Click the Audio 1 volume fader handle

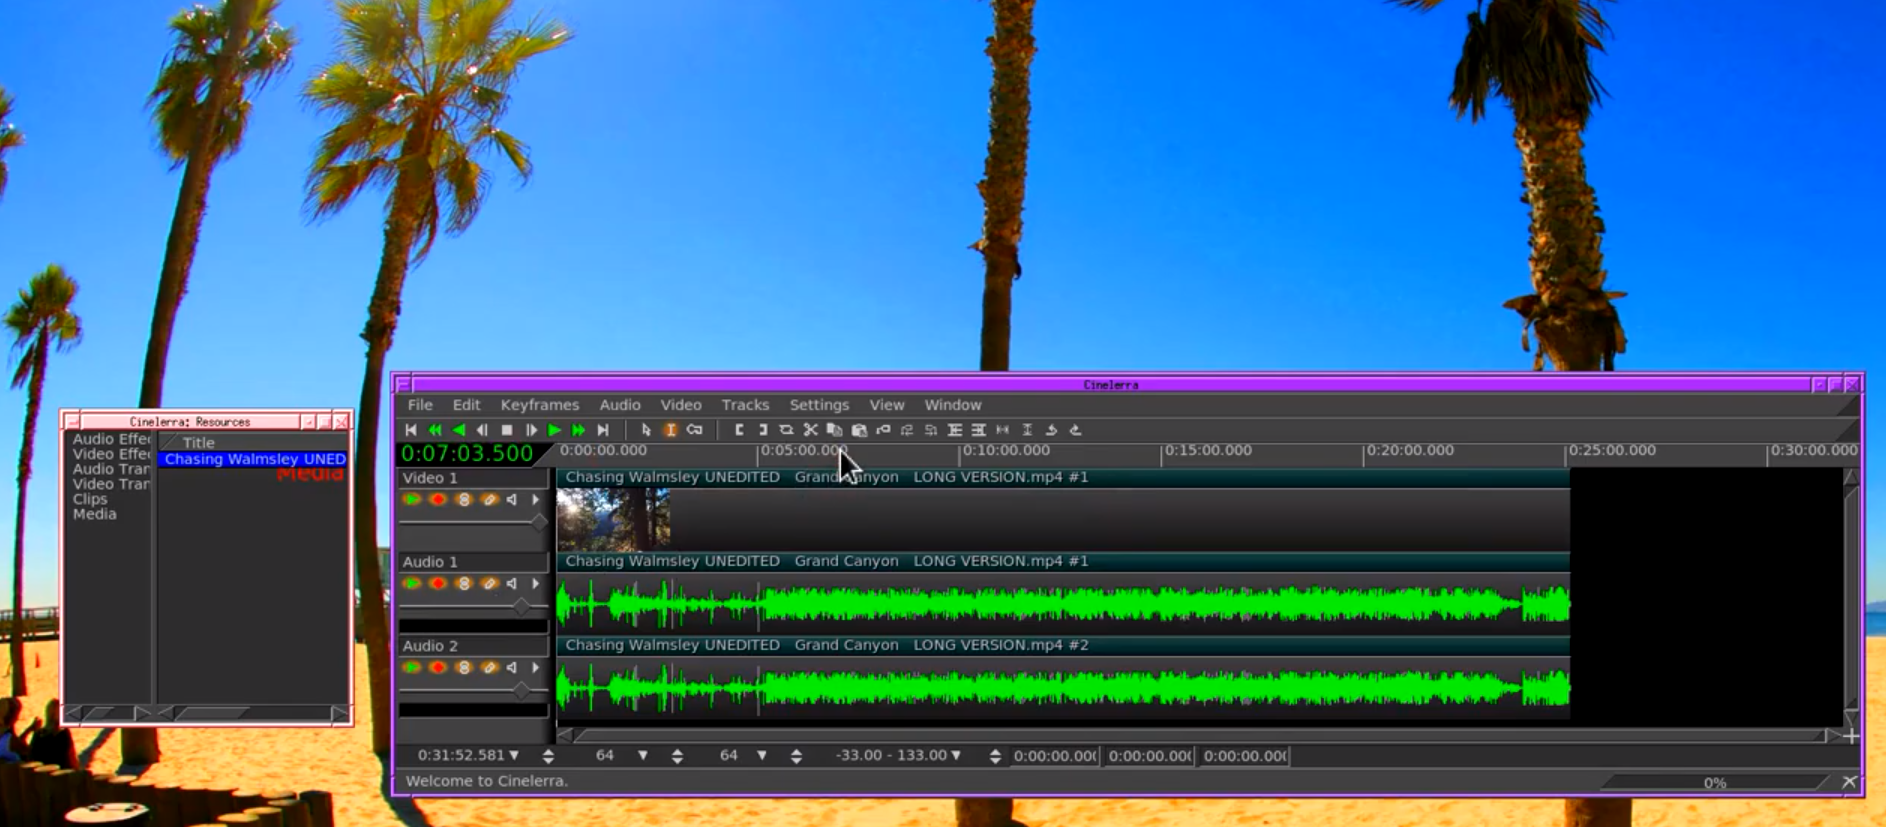[521, 606]
